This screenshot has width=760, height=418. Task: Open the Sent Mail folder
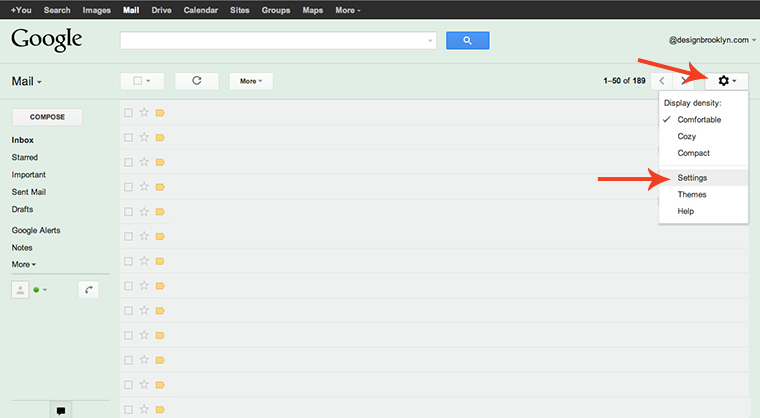[x=29, y=192]
